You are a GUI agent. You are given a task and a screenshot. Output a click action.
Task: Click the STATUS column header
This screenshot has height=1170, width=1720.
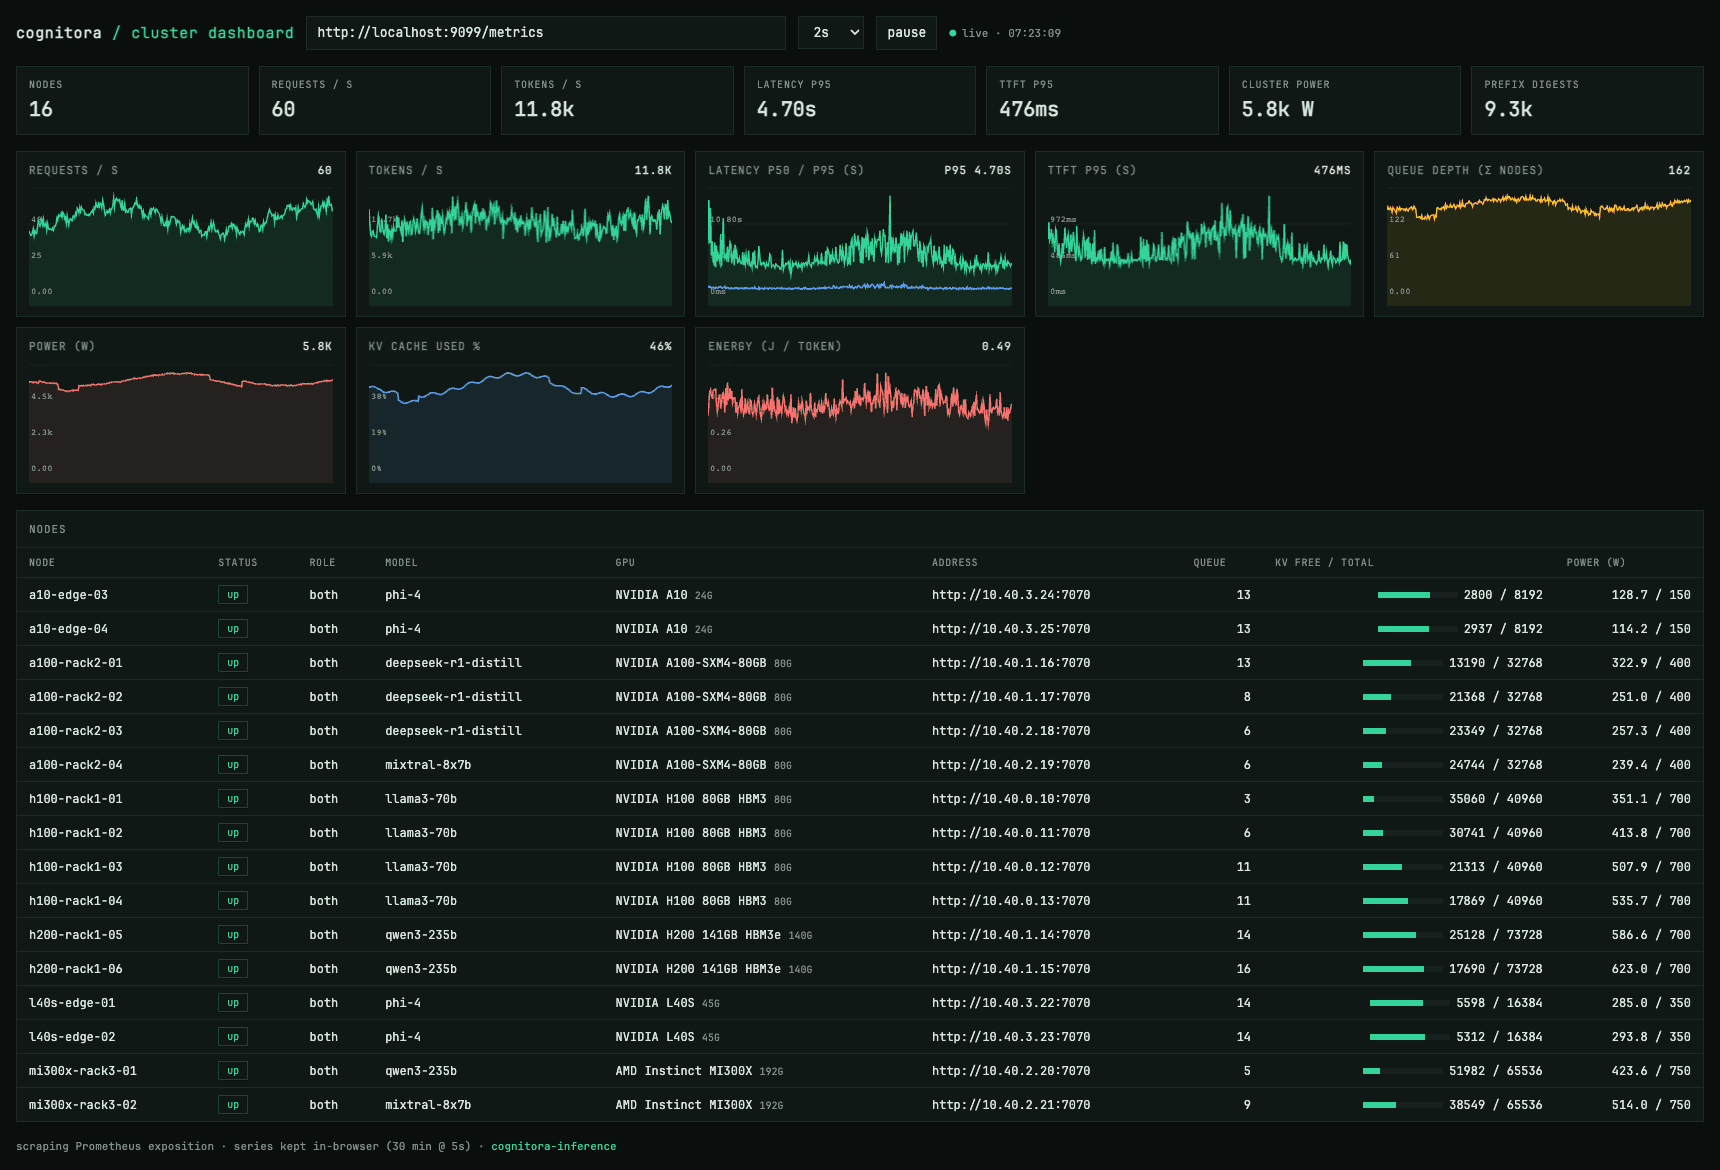tap(238, 563)
